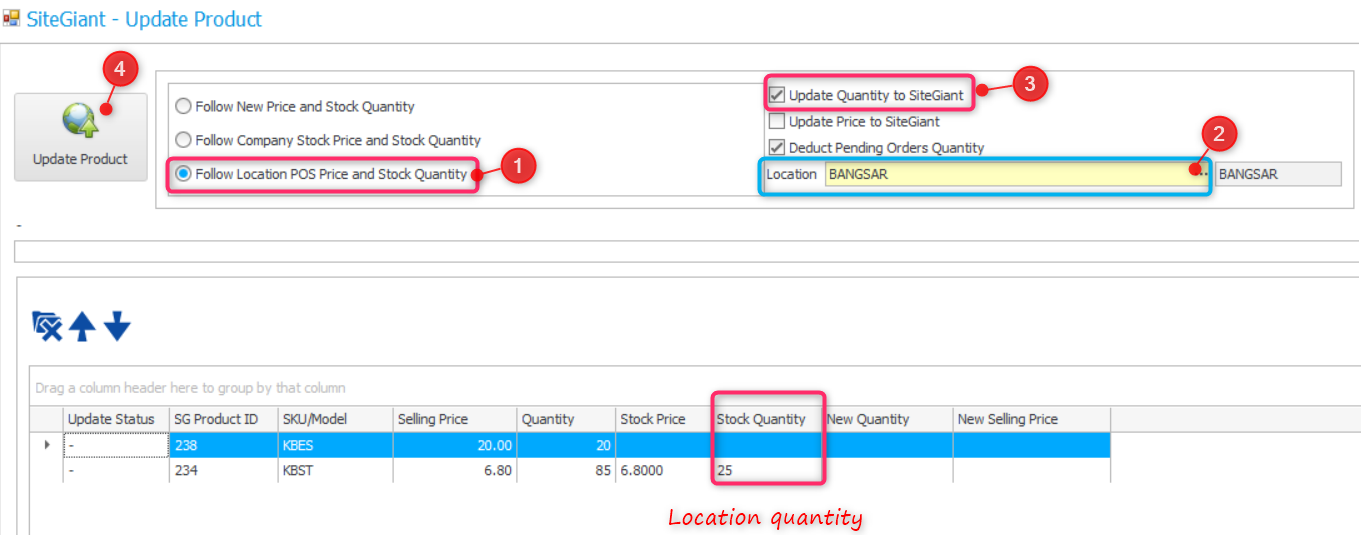Click the Update Product button
The height and width of the screenshot is (535, 1361).
(80, 137)
